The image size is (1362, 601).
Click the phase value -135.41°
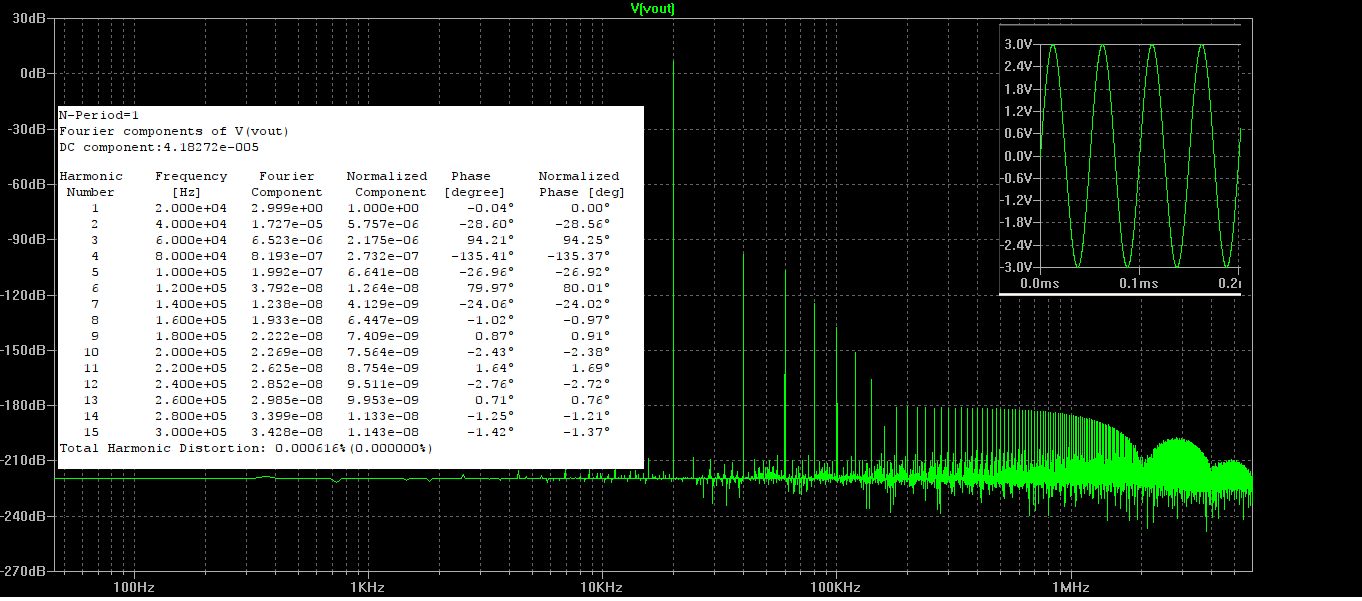[483, 256]
